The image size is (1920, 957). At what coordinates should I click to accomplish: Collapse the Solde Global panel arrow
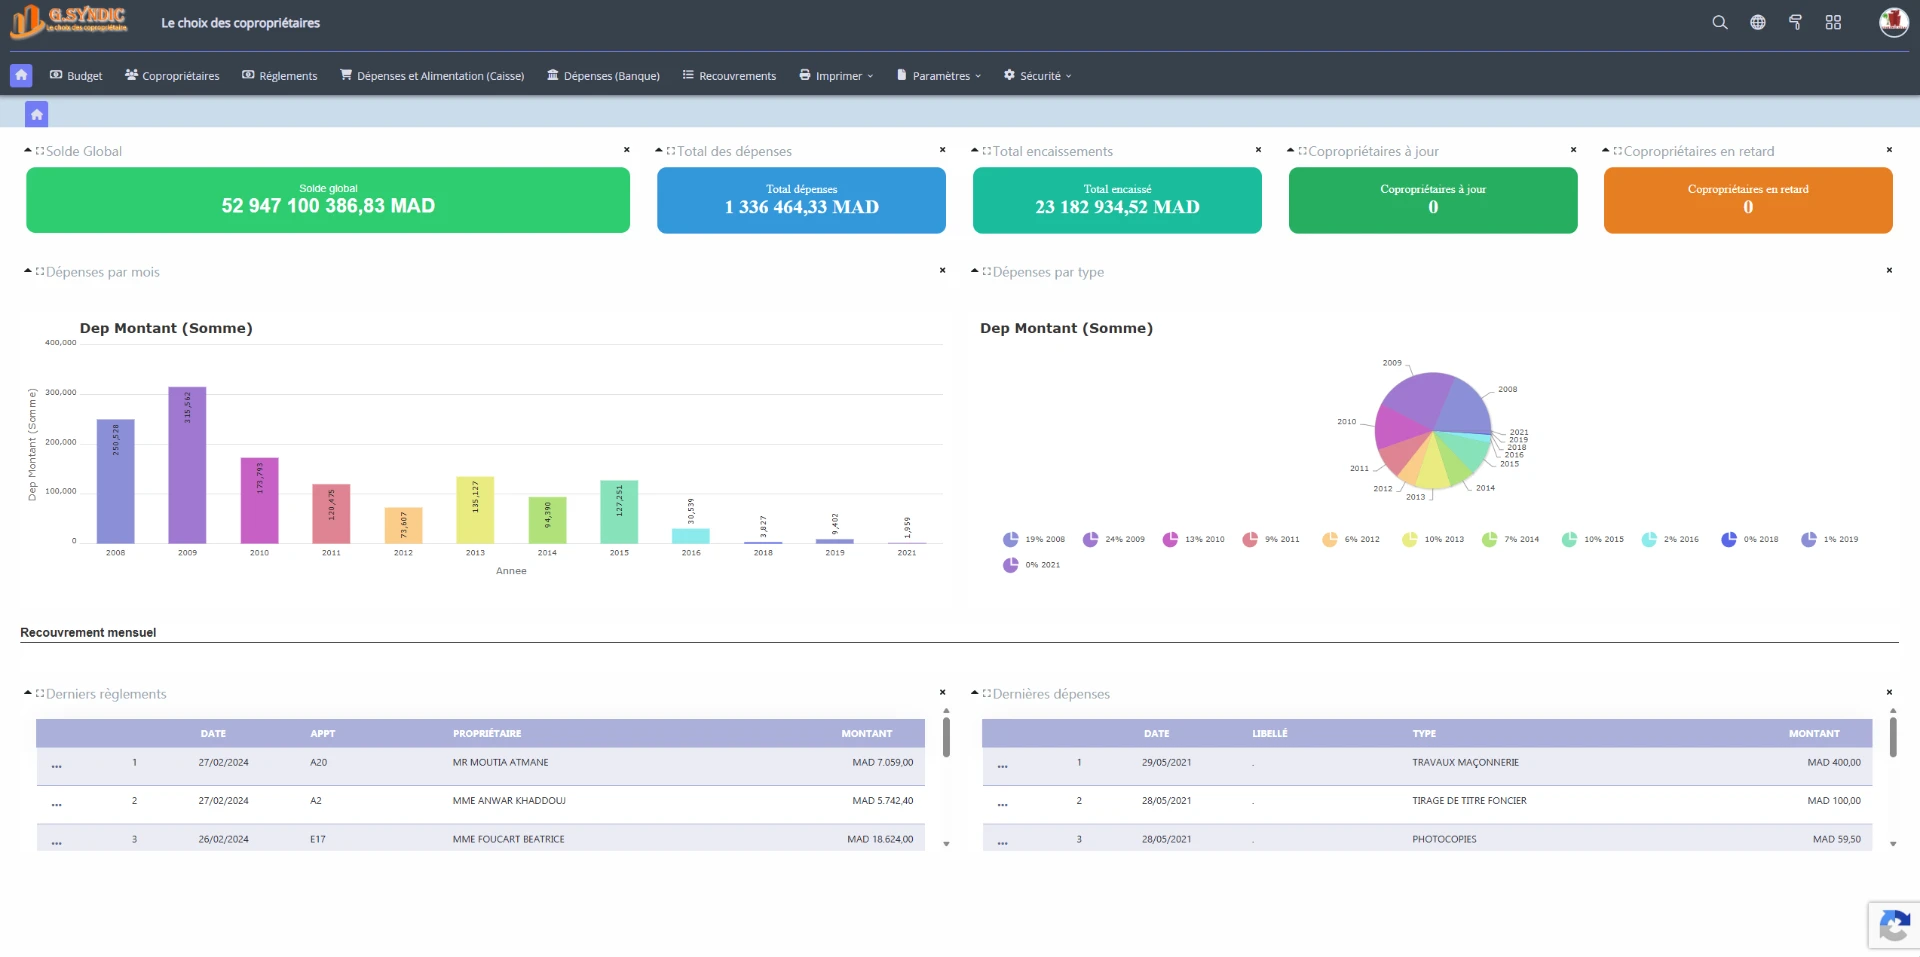click(x=28, y=150)
